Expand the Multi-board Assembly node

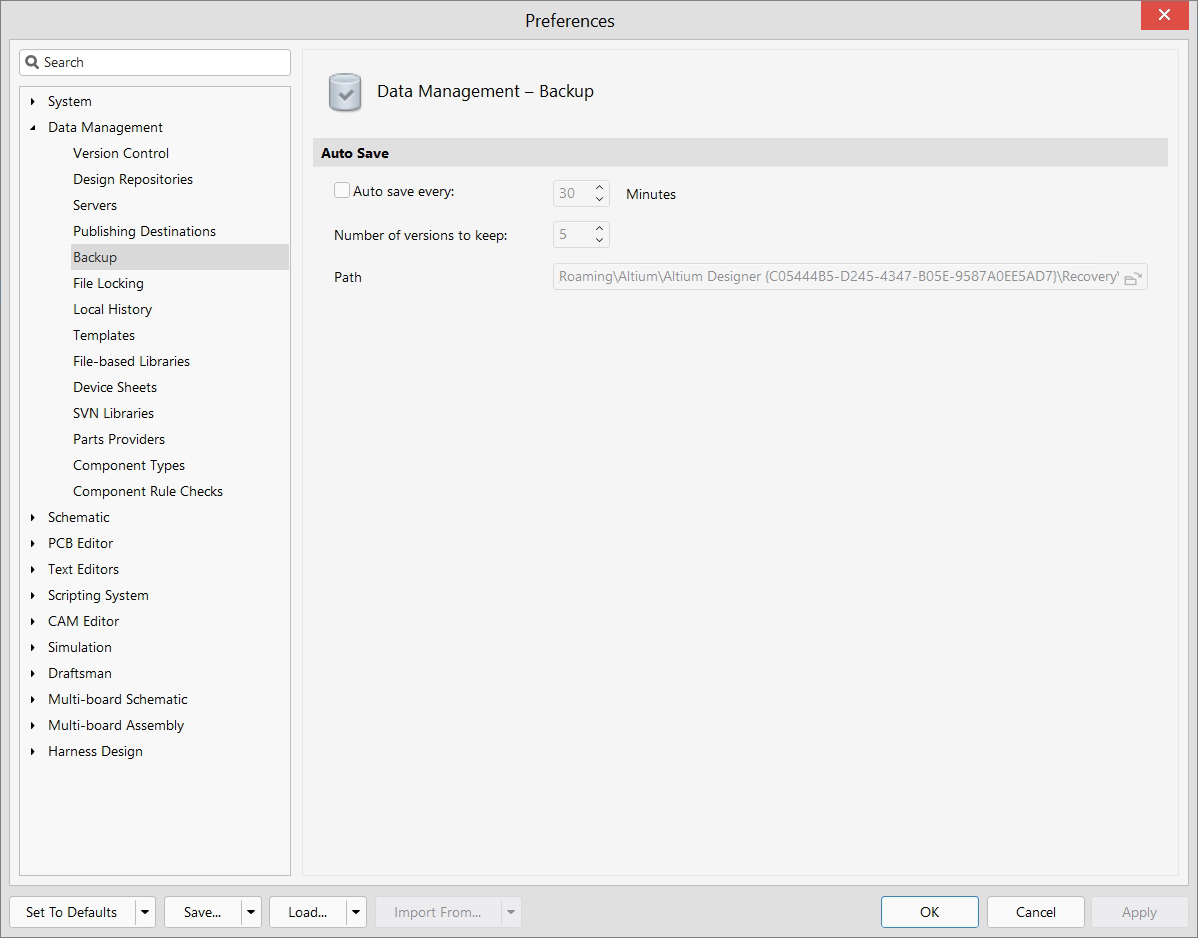point(32,725)
